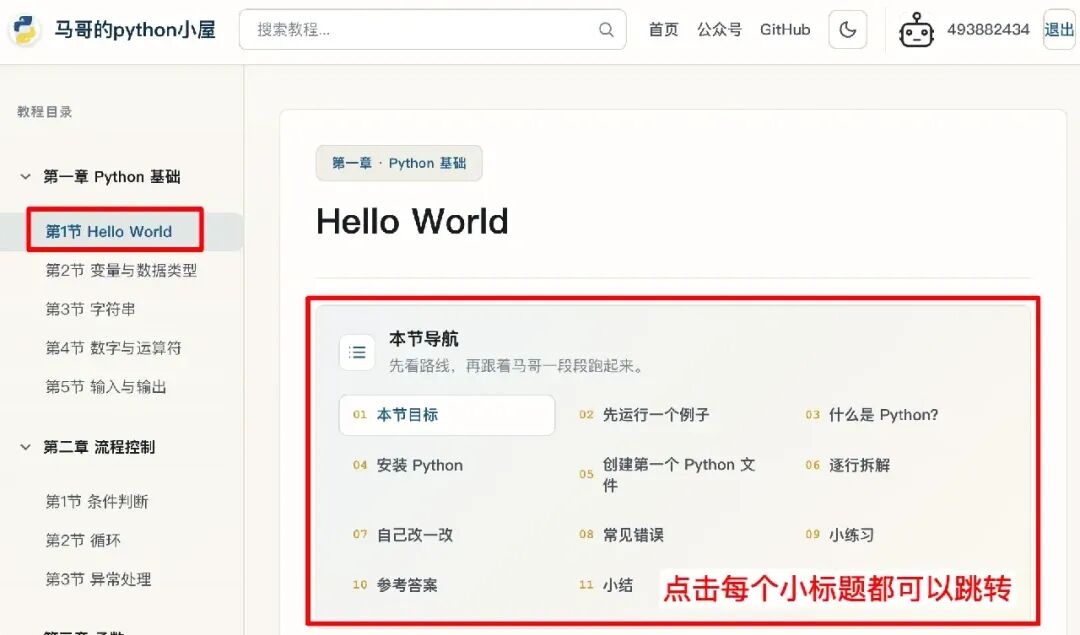
Task: Open 第4节 数字与运算符 lesson
Action: 114,348
